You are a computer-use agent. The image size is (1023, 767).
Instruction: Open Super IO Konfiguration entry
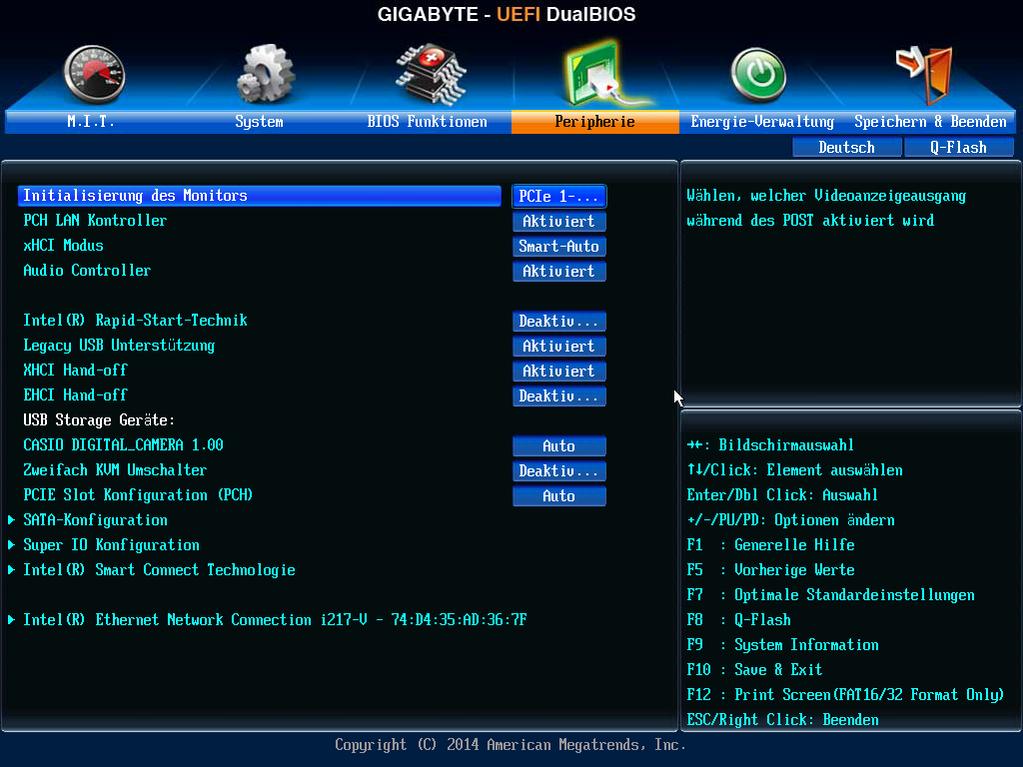(112, 545)
